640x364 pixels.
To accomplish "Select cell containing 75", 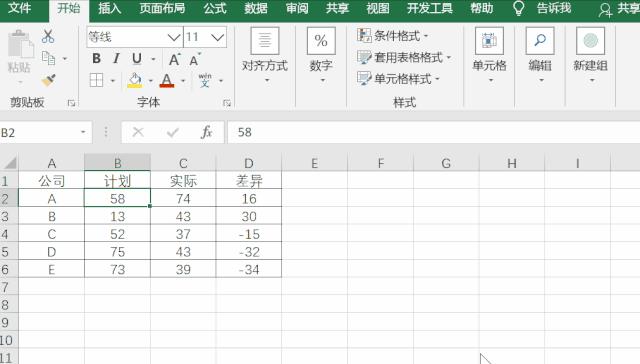I will click(118, 251).
